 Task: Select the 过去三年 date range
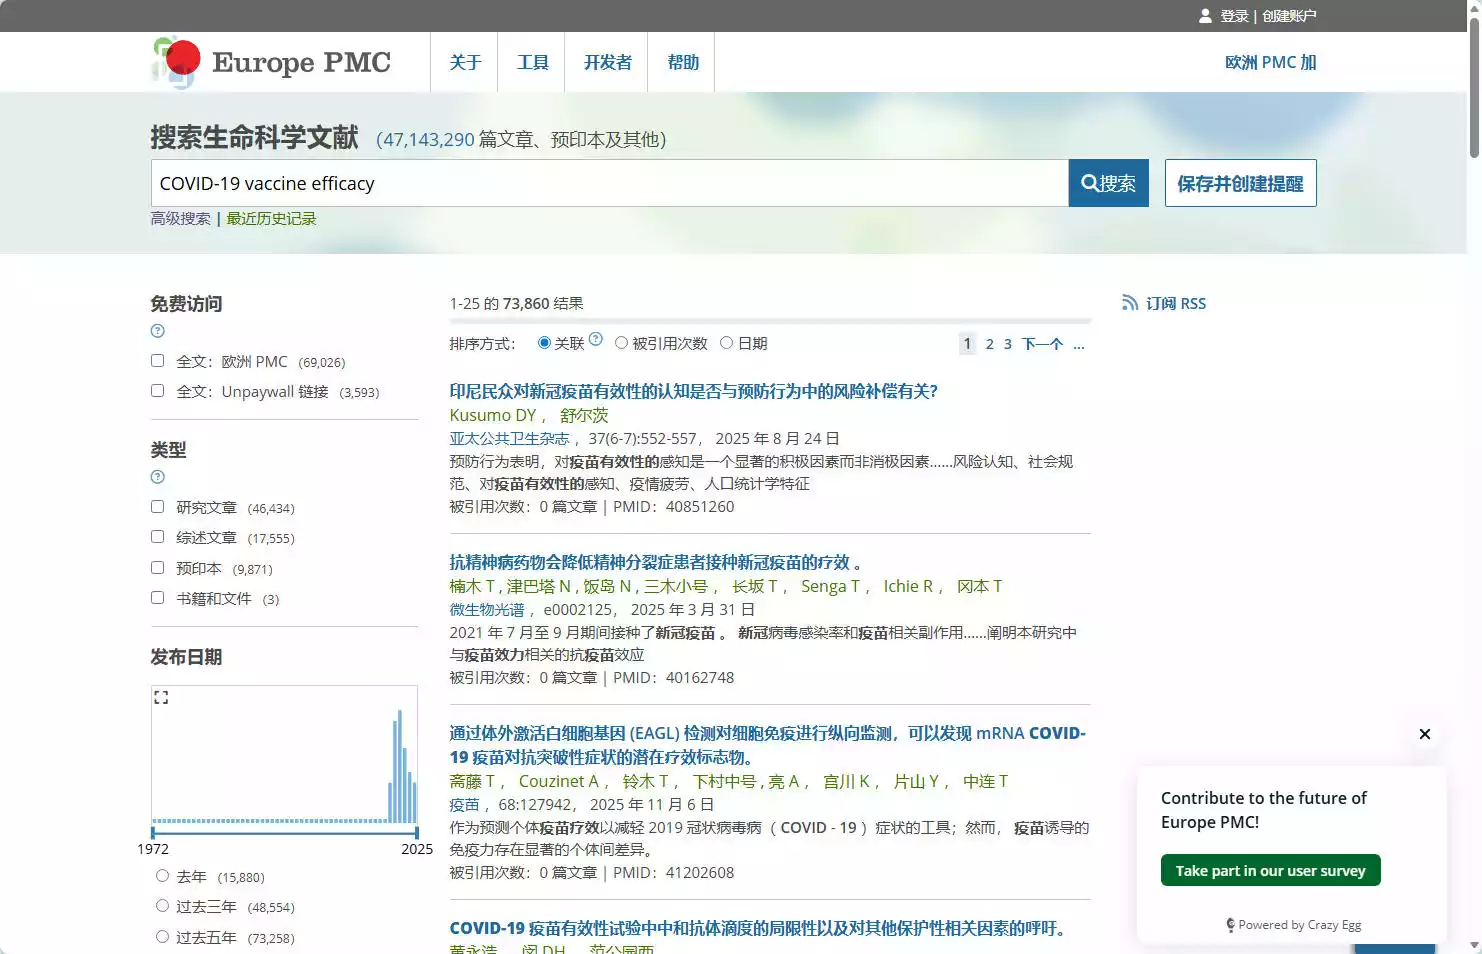(x=162, y=906)
